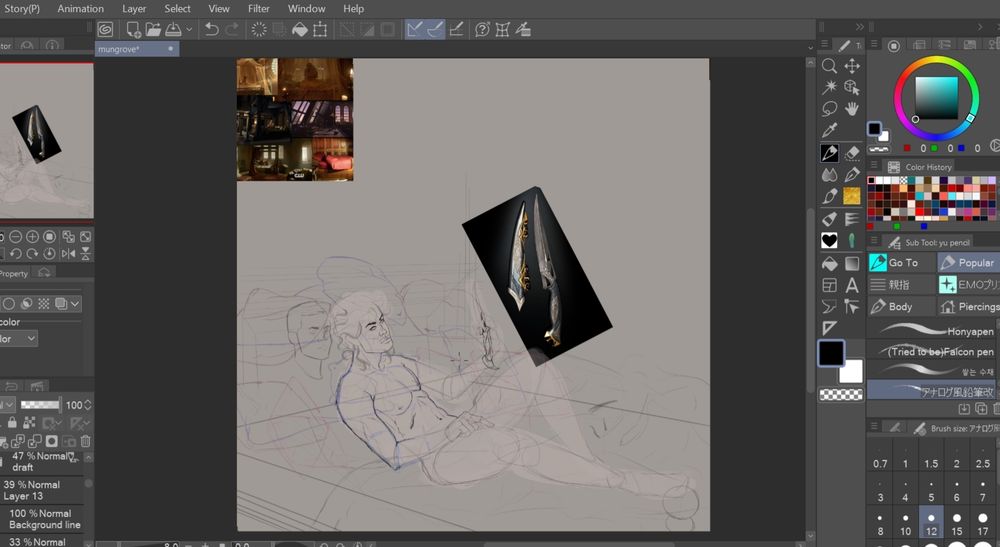Select the Gradient tool
Screen dimensions: 1000x547
852,263
